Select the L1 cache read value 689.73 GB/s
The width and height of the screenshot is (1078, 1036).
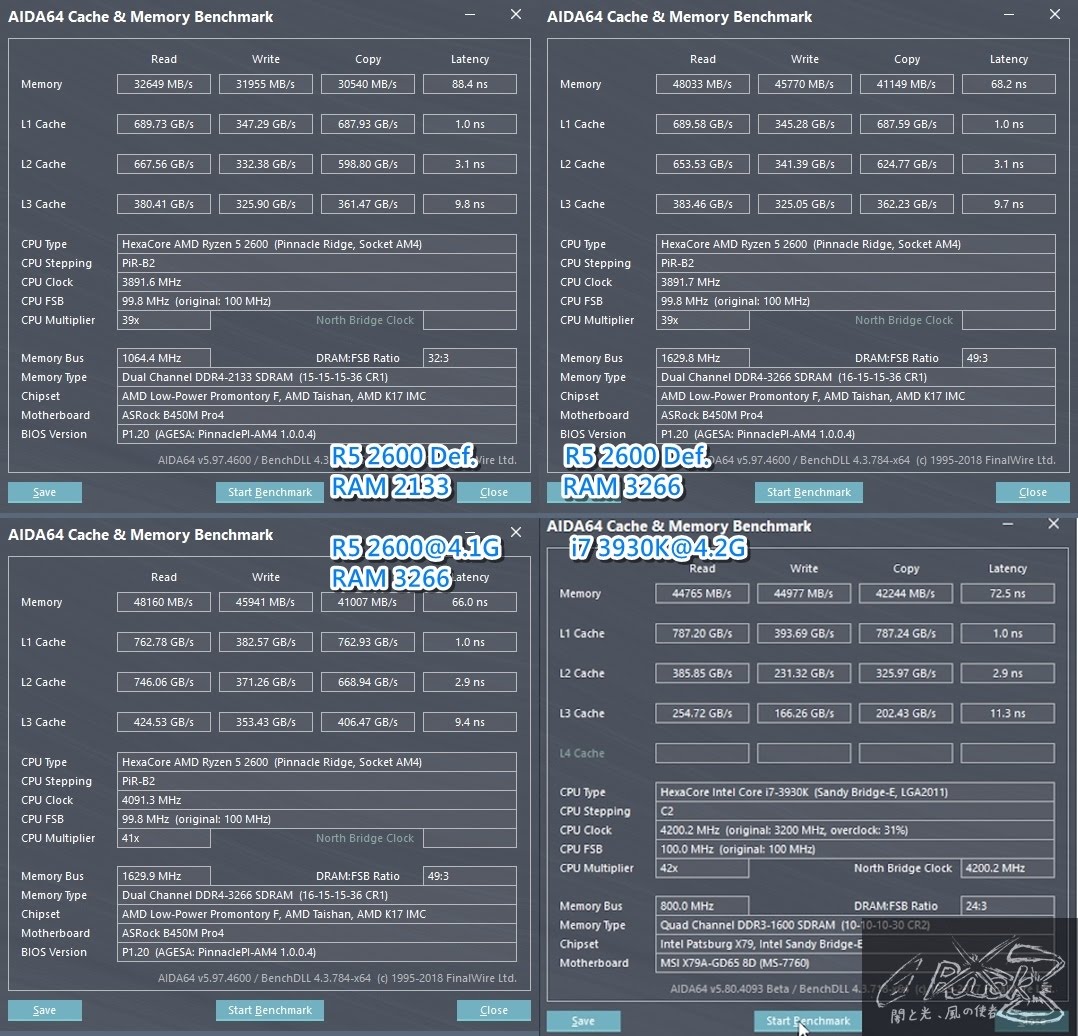[164, 124]
